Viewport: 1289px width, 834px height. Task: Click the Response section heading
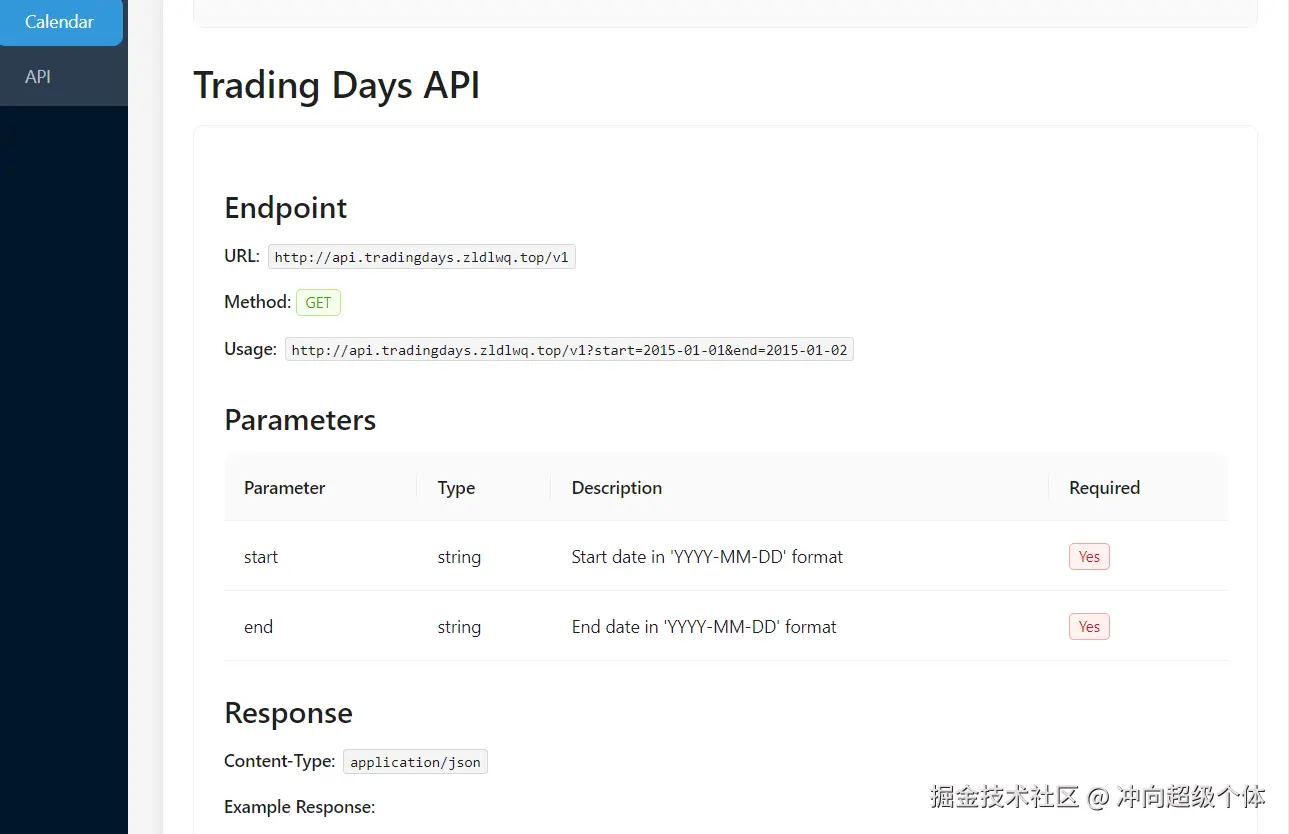[288, 713]
